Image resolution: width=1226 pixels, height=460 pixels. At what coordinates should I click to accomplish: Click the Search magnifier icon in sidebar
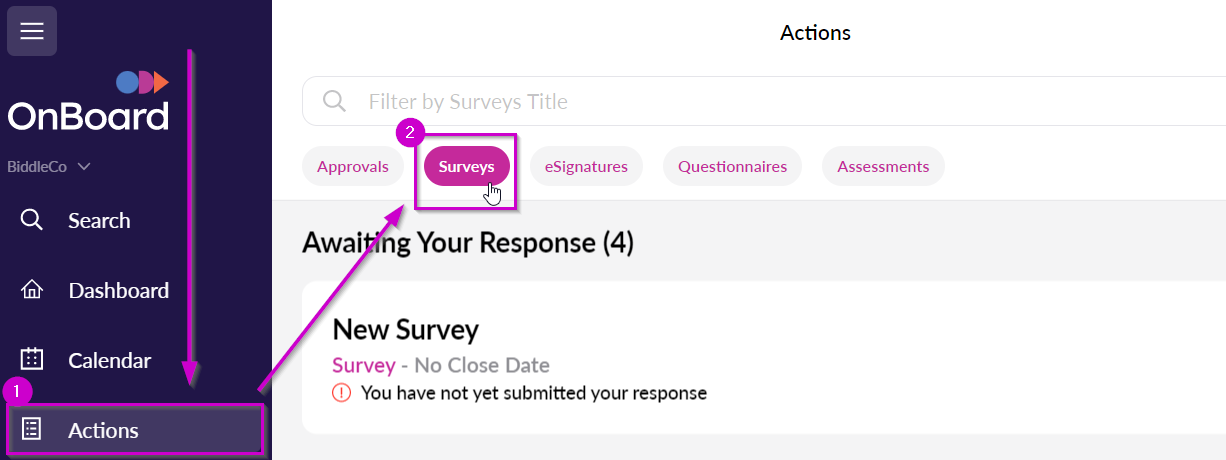pos(32,220)
